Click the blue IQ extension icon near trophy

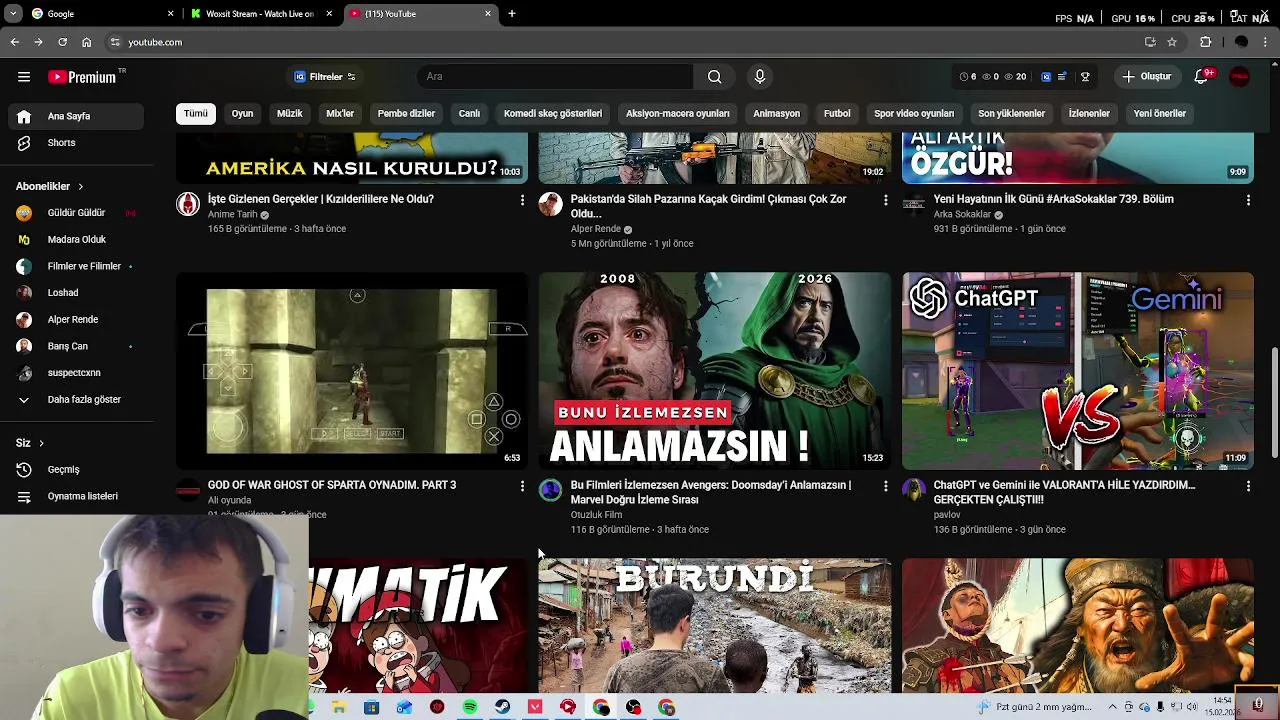[1046, 77]
